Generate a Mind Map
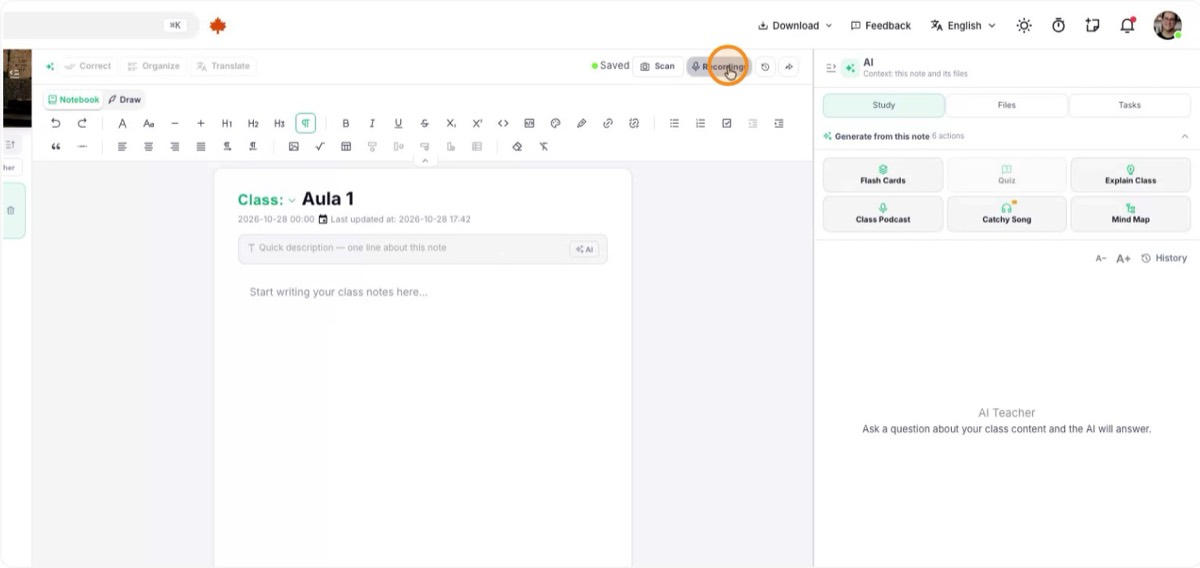The width and height of the screenshot is (1200, 568). (1131, 214)
